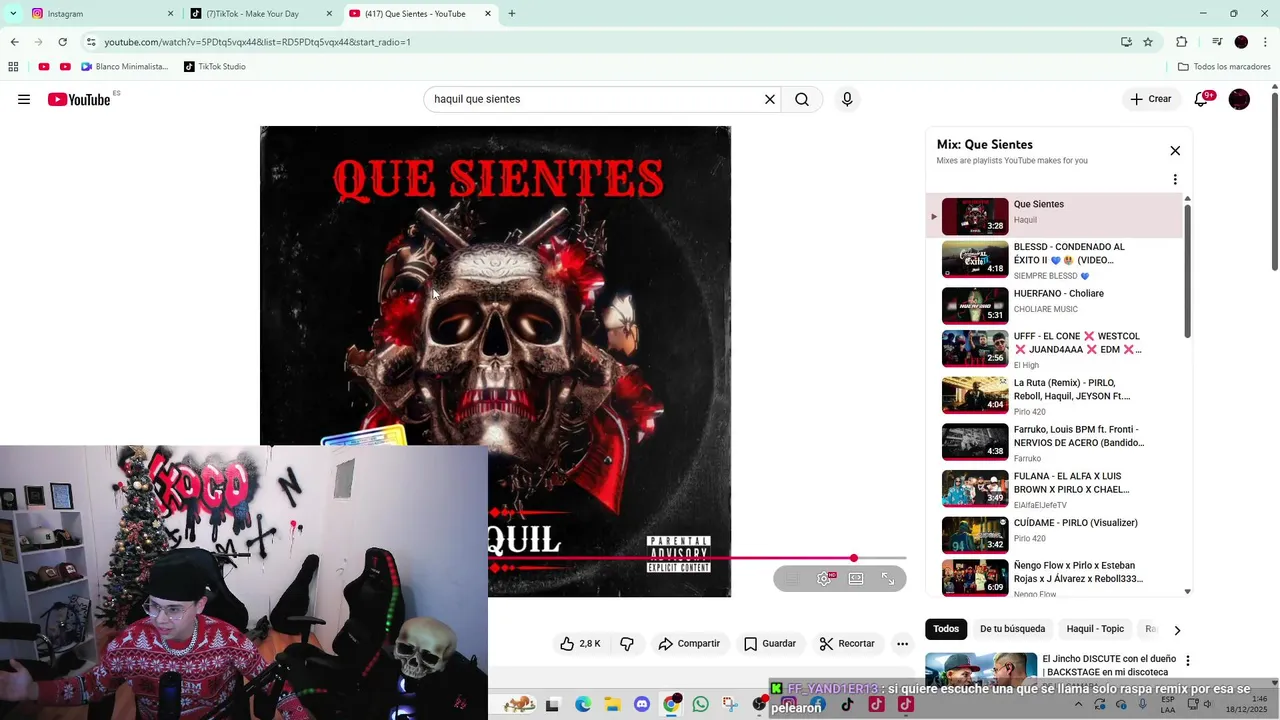1280x720 pixels.
Task: Open Chrome media controls icon
Action: [1217, 42]
